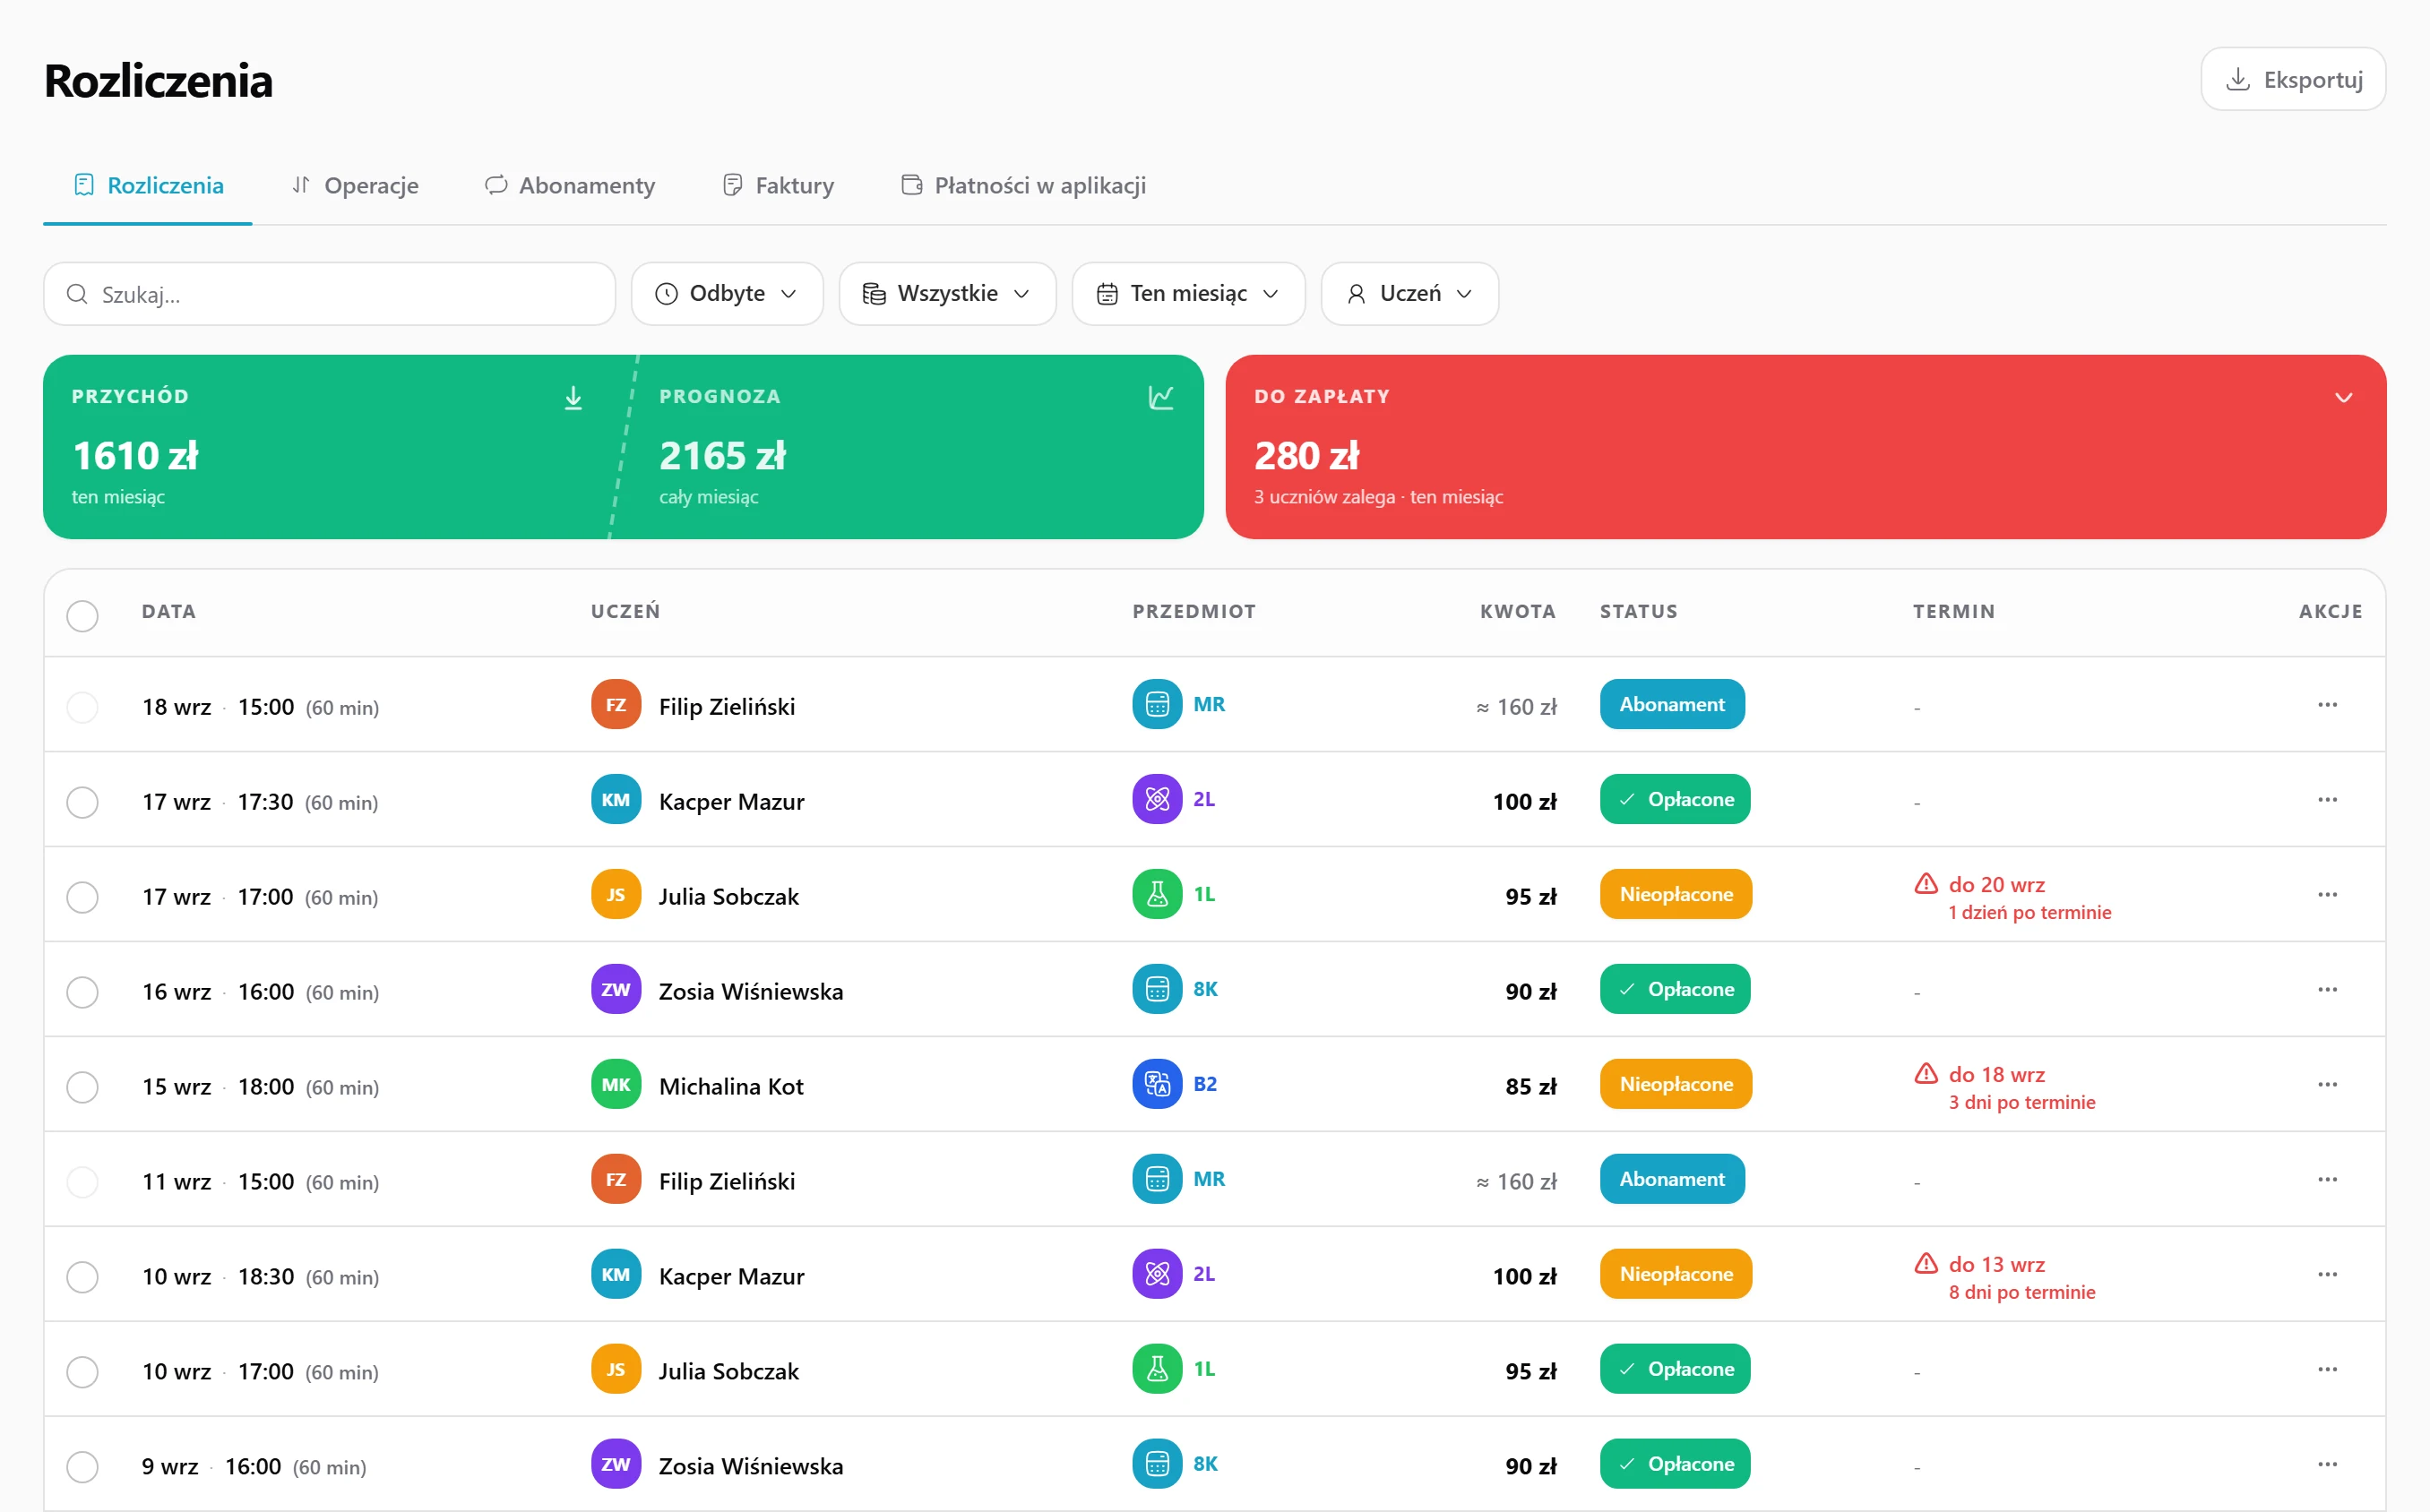Switch to the Operacje tab

[x=355, y=185]
